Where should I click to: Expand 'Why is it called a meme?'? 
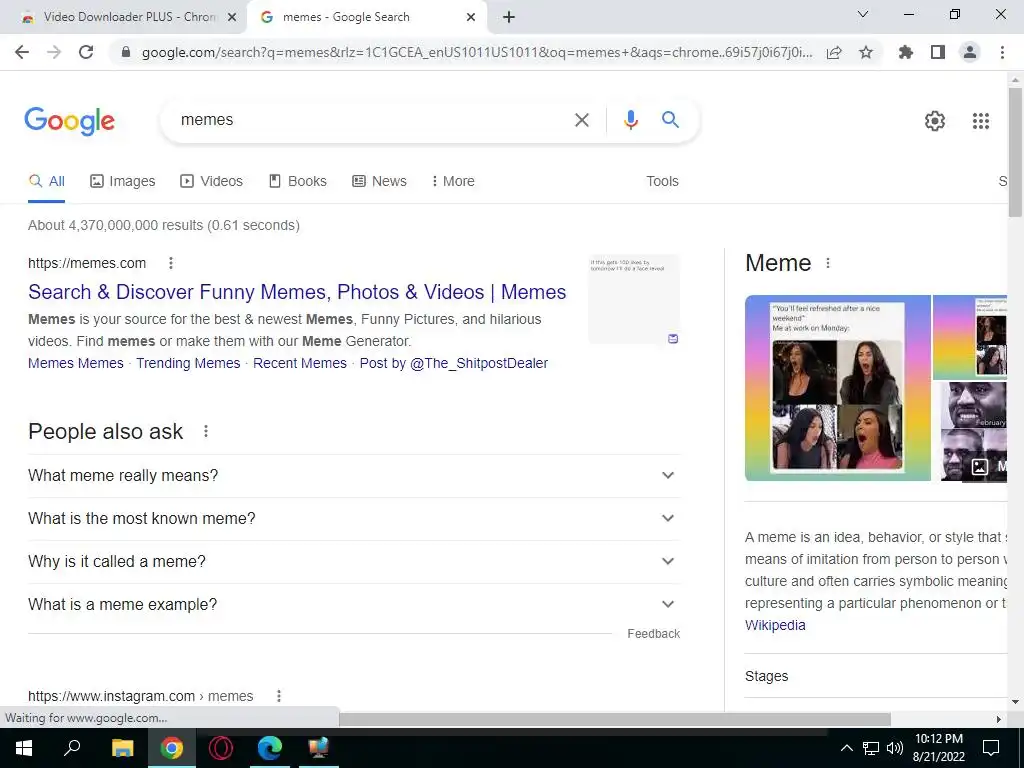tap(353, 562)
